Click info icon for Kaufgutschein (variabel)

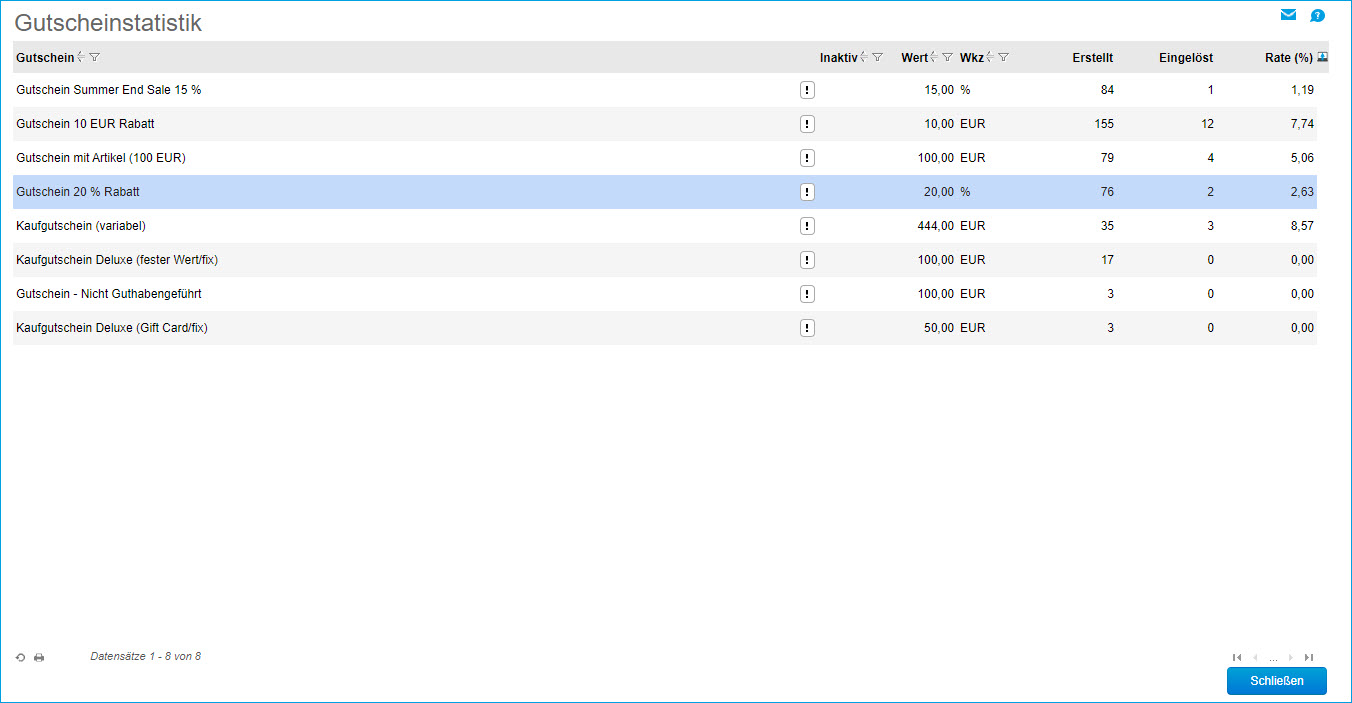807,226
